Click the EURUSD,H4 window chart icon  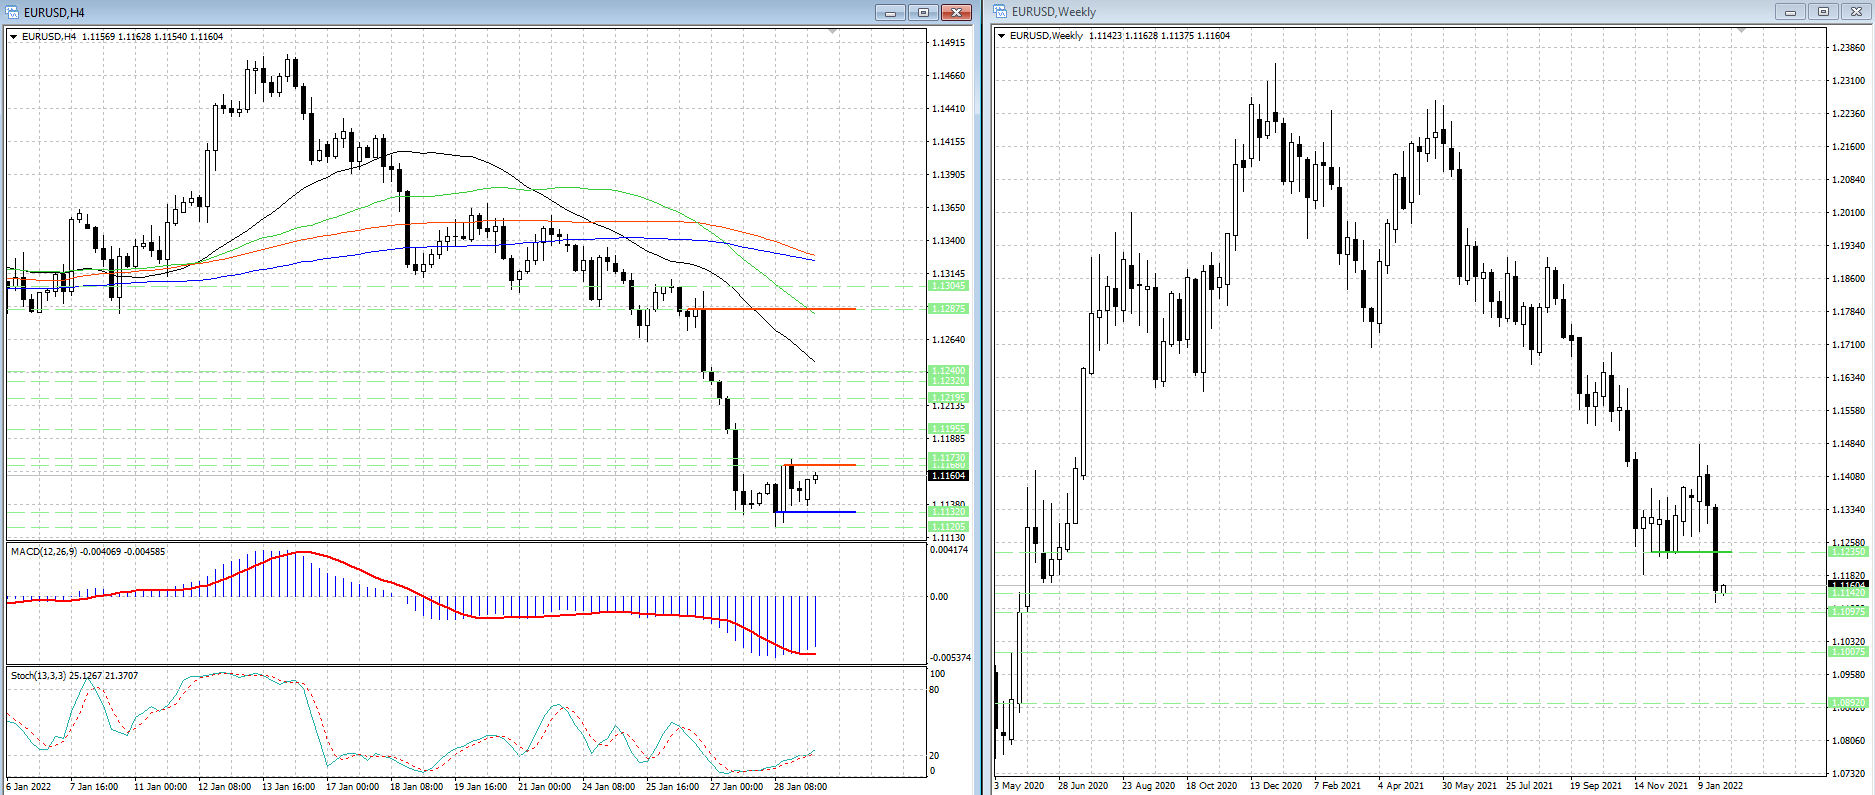pyautogui.click(x=13, y=12)
